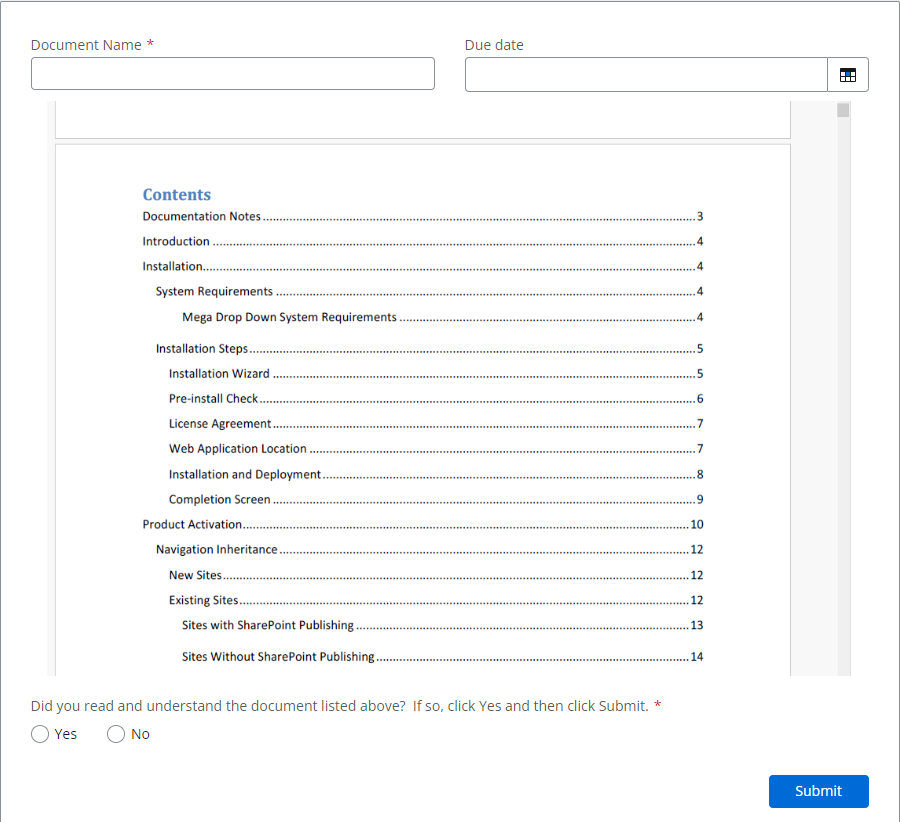Select the Yes radio button
The height and width of the screenshot is (822, 900).
(x=40, y=734)
